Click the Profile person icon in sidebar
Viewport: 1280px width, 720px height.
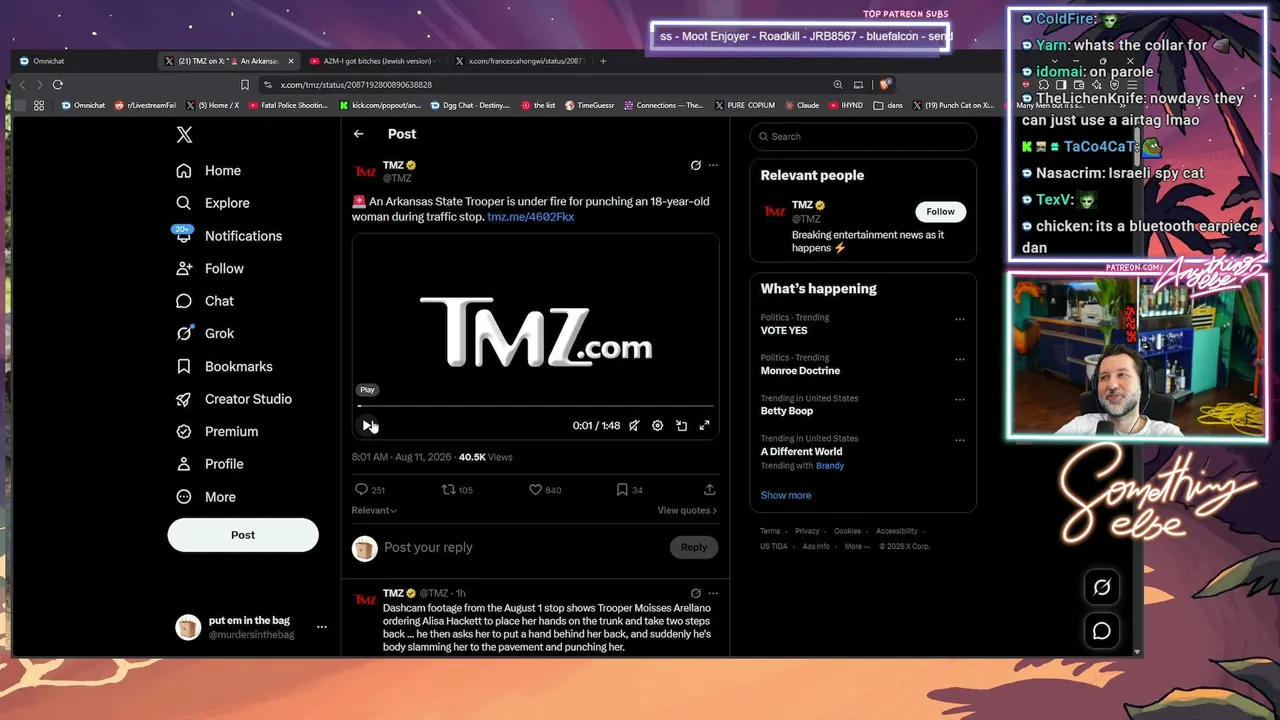pos(184,464)
